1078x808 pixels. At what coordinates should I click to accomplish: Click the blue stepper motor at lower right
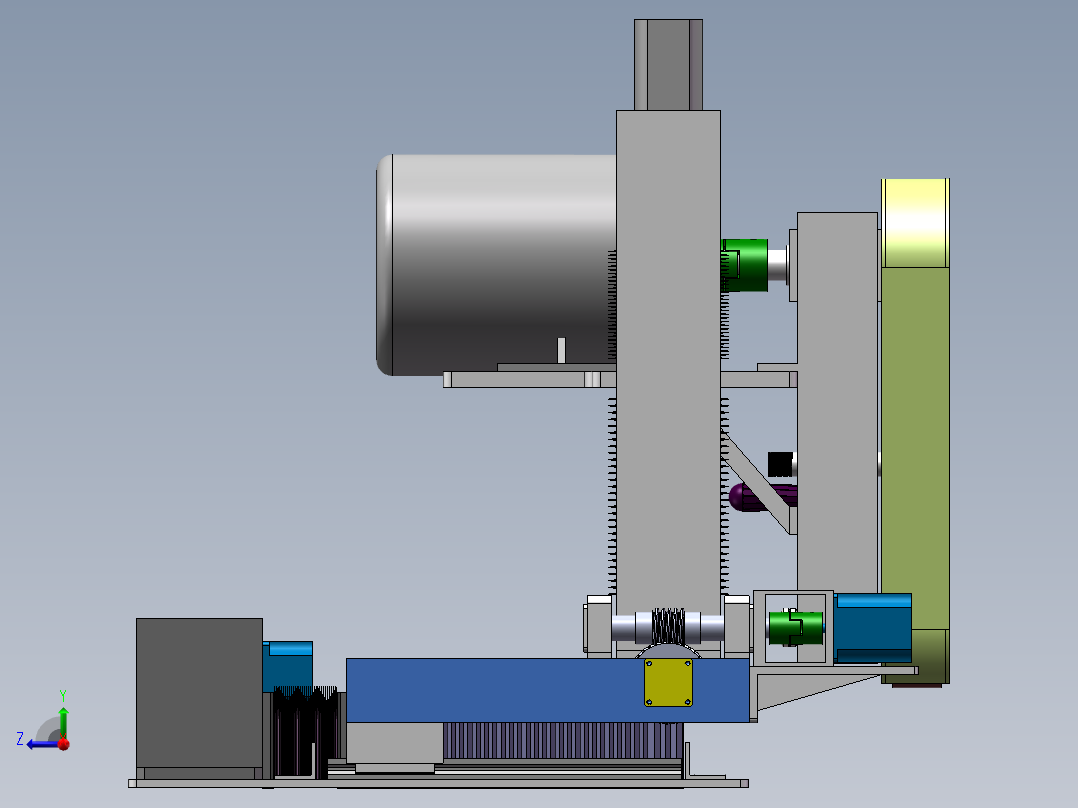click(872, 629)
